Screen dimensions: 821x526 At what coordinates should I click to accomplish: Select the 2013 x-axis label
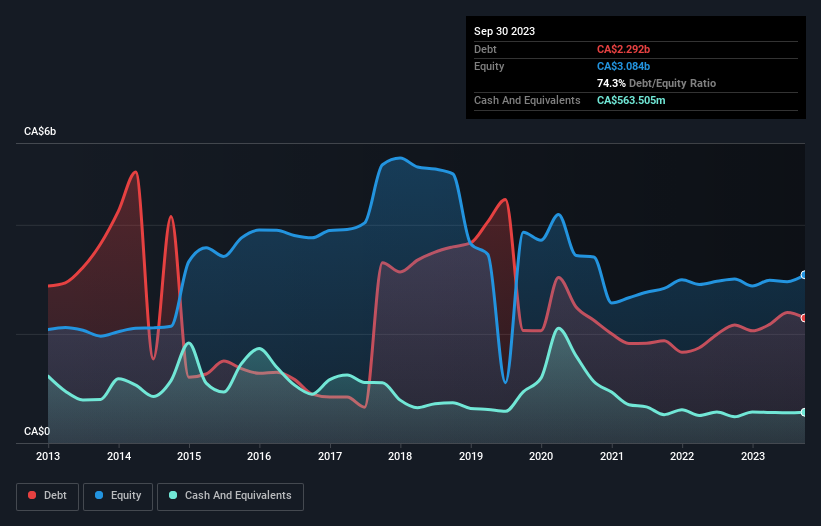48,456
